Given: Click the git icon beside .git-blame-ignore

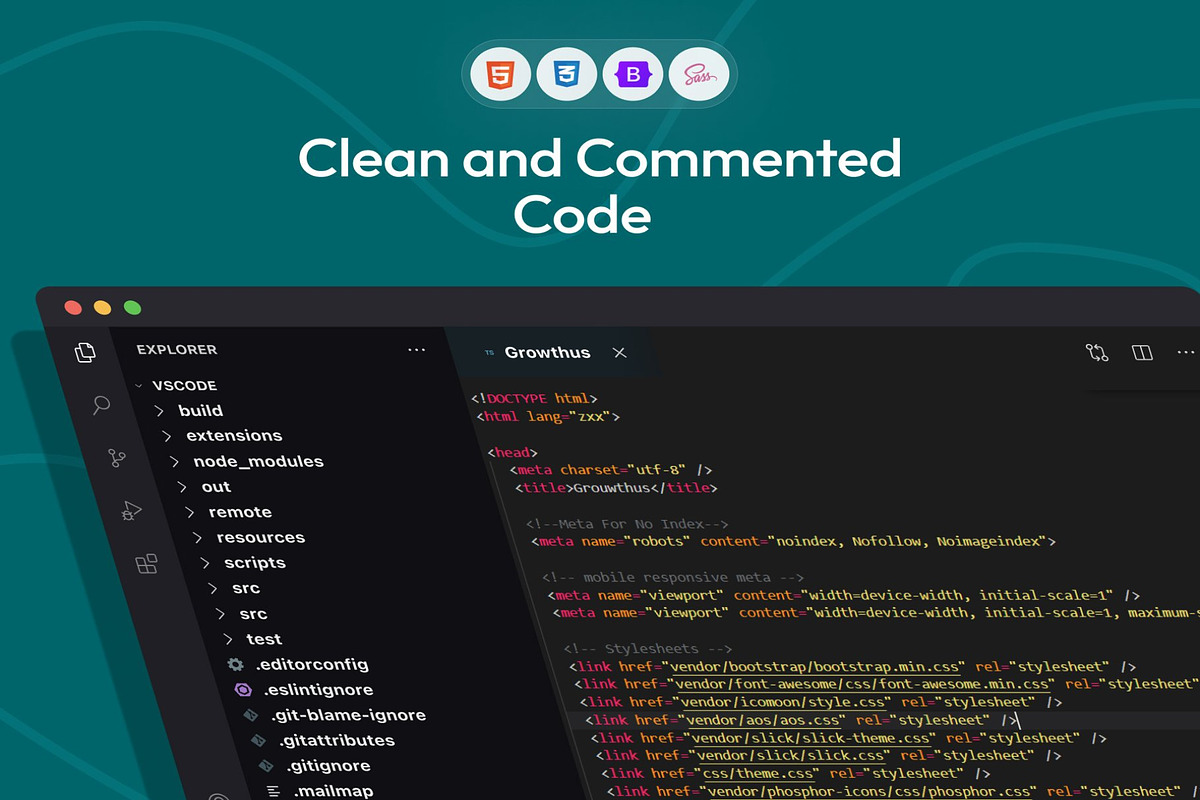Looking at the screenshot, I should (251, 715).
